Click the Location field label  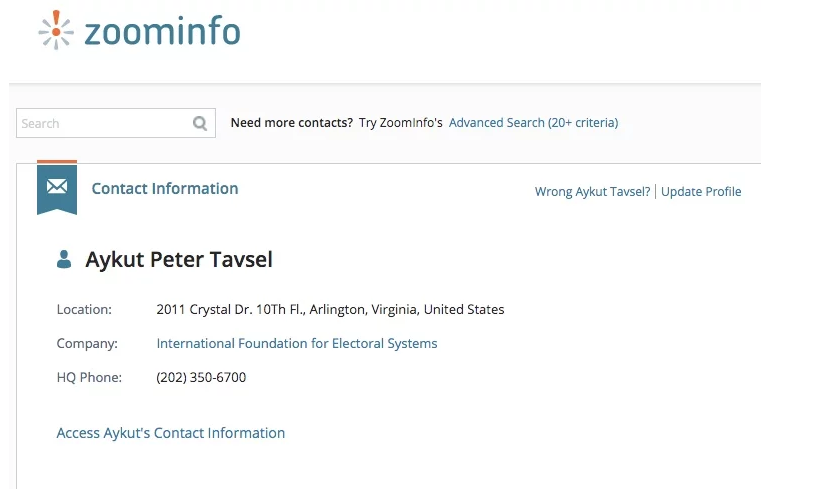(84, 310)
